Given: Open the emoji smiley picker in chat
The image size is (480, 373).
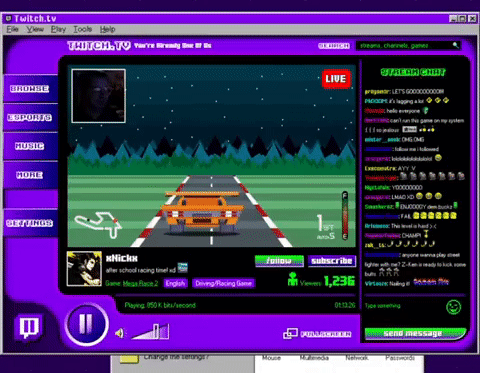Looking at the screenshot, I should (x=453, y=307).
